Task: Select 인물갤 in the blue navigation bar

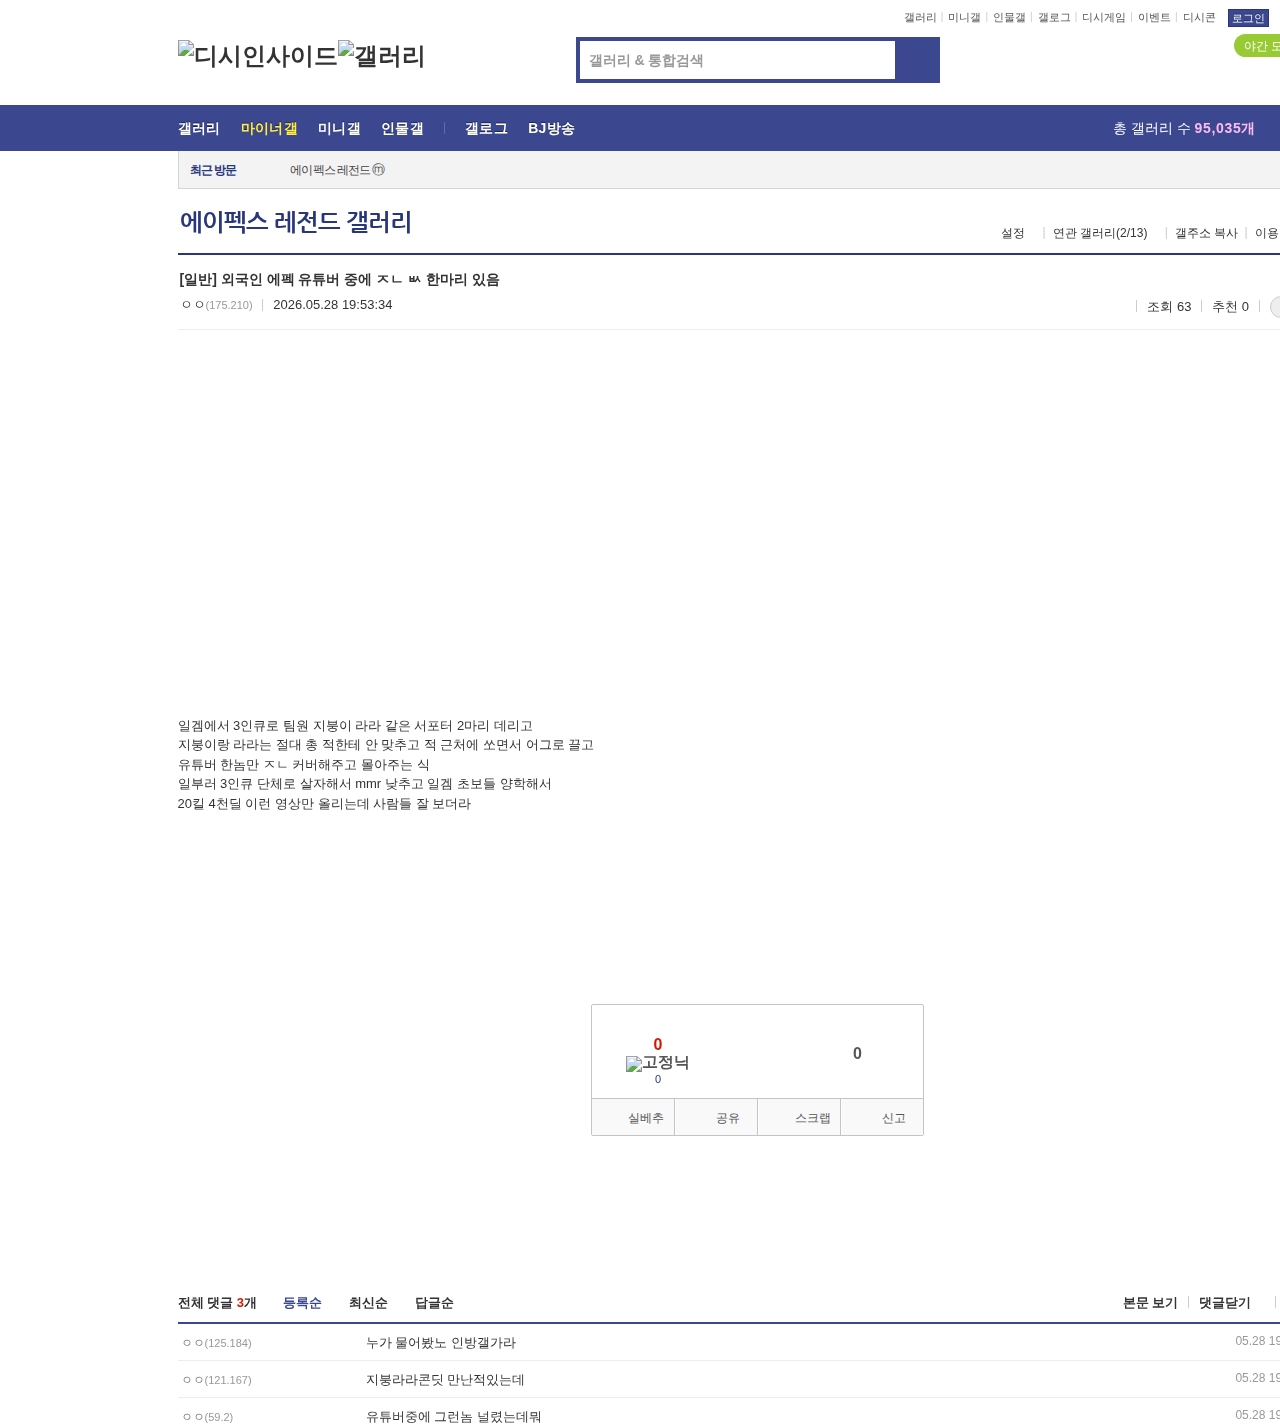Action: click(402, 128)
